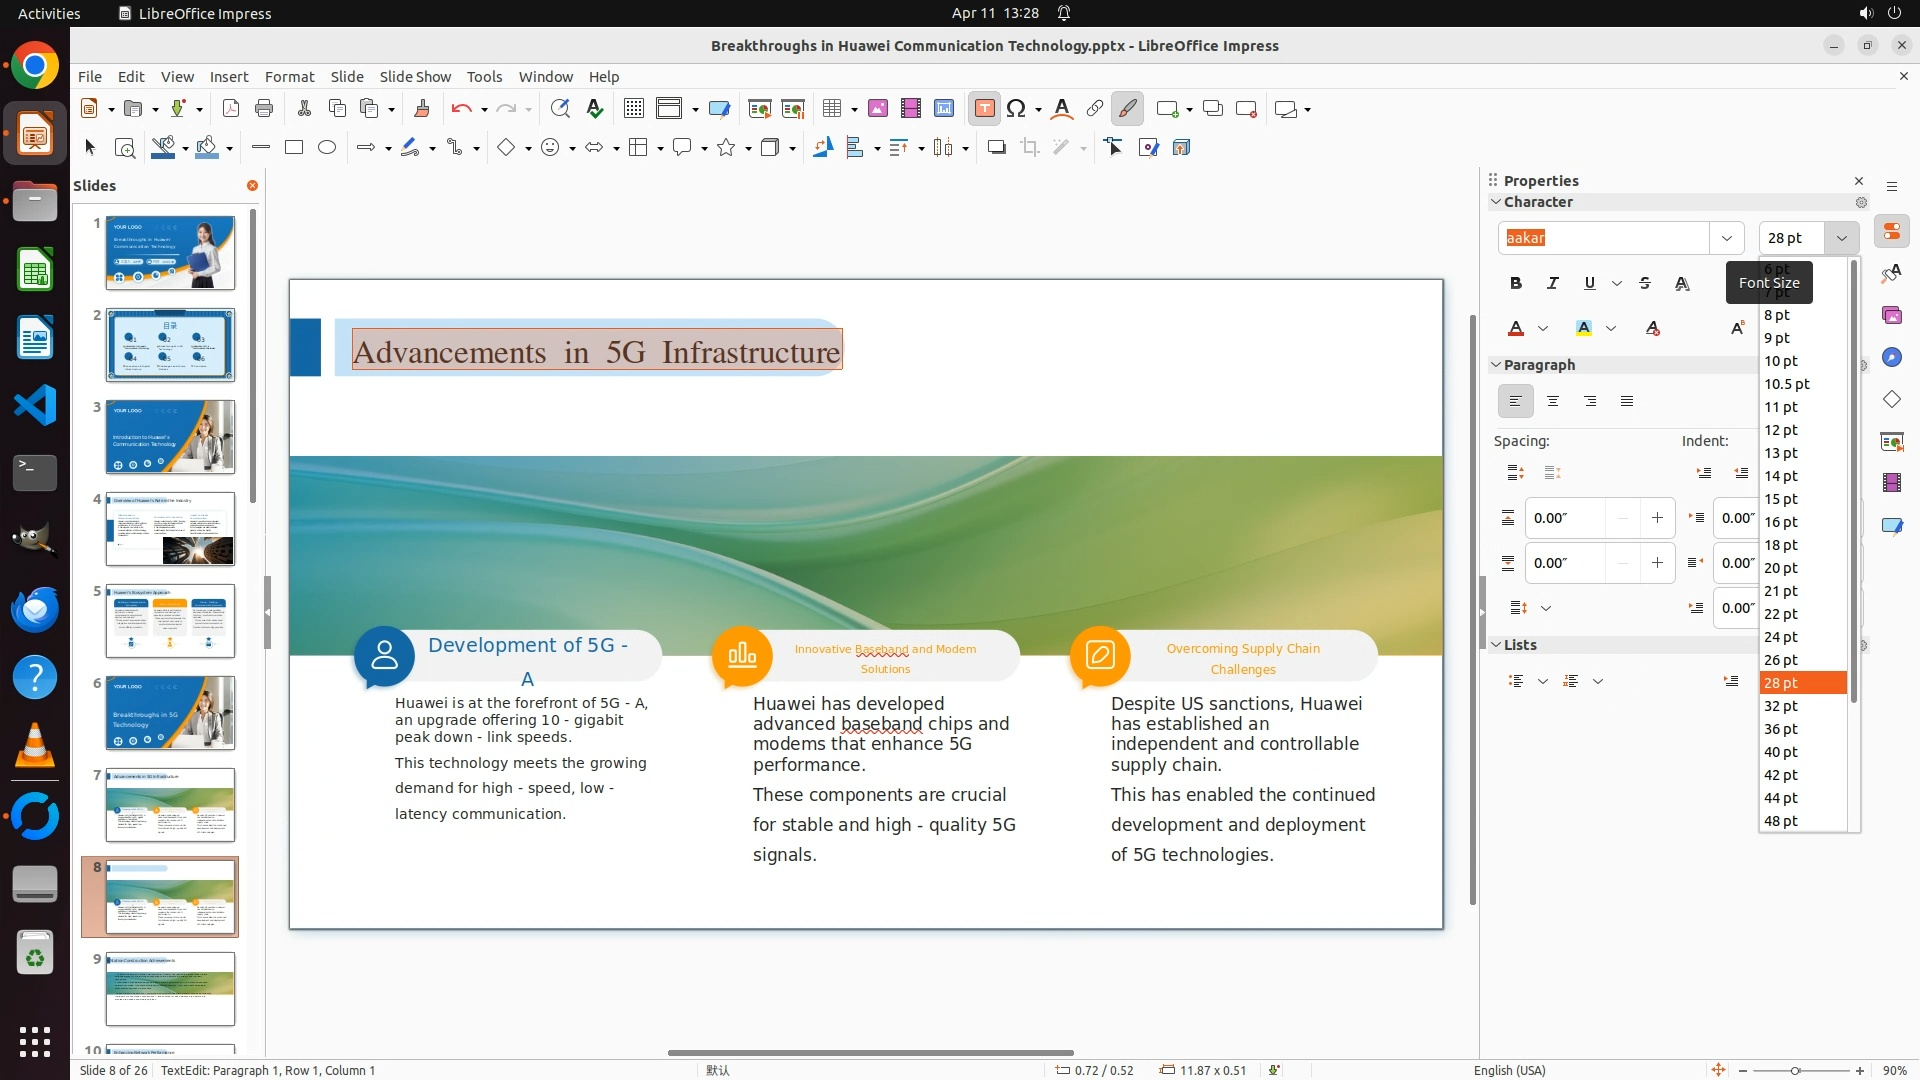
Task: Open the Slide Show menu
Action: (415, 77)
